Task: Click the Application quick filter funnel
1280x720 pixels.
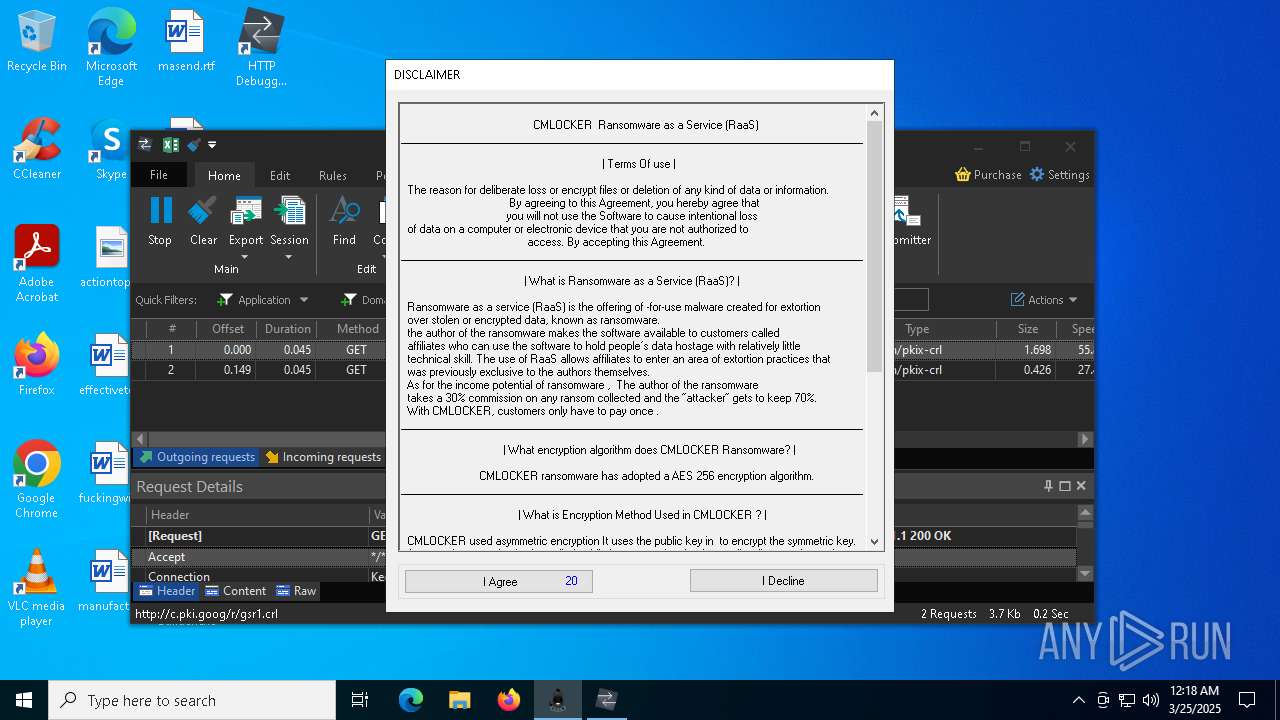Action: pos(225,300)
